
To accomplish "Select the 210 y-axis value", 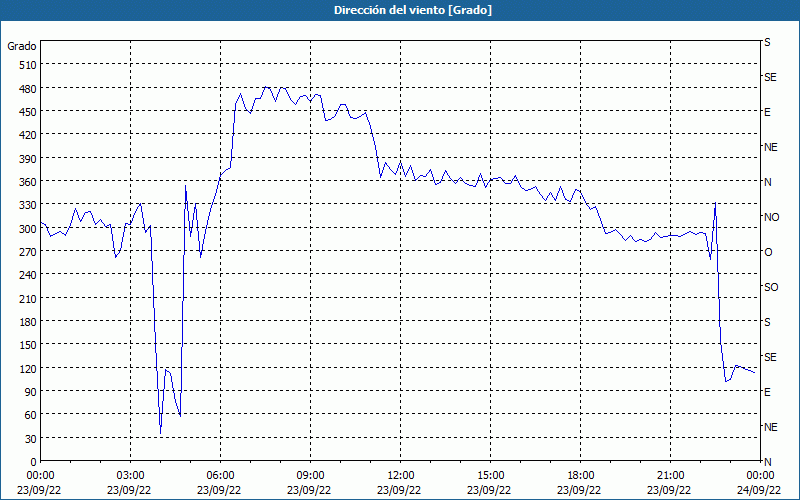I will (x=28, y=299).
